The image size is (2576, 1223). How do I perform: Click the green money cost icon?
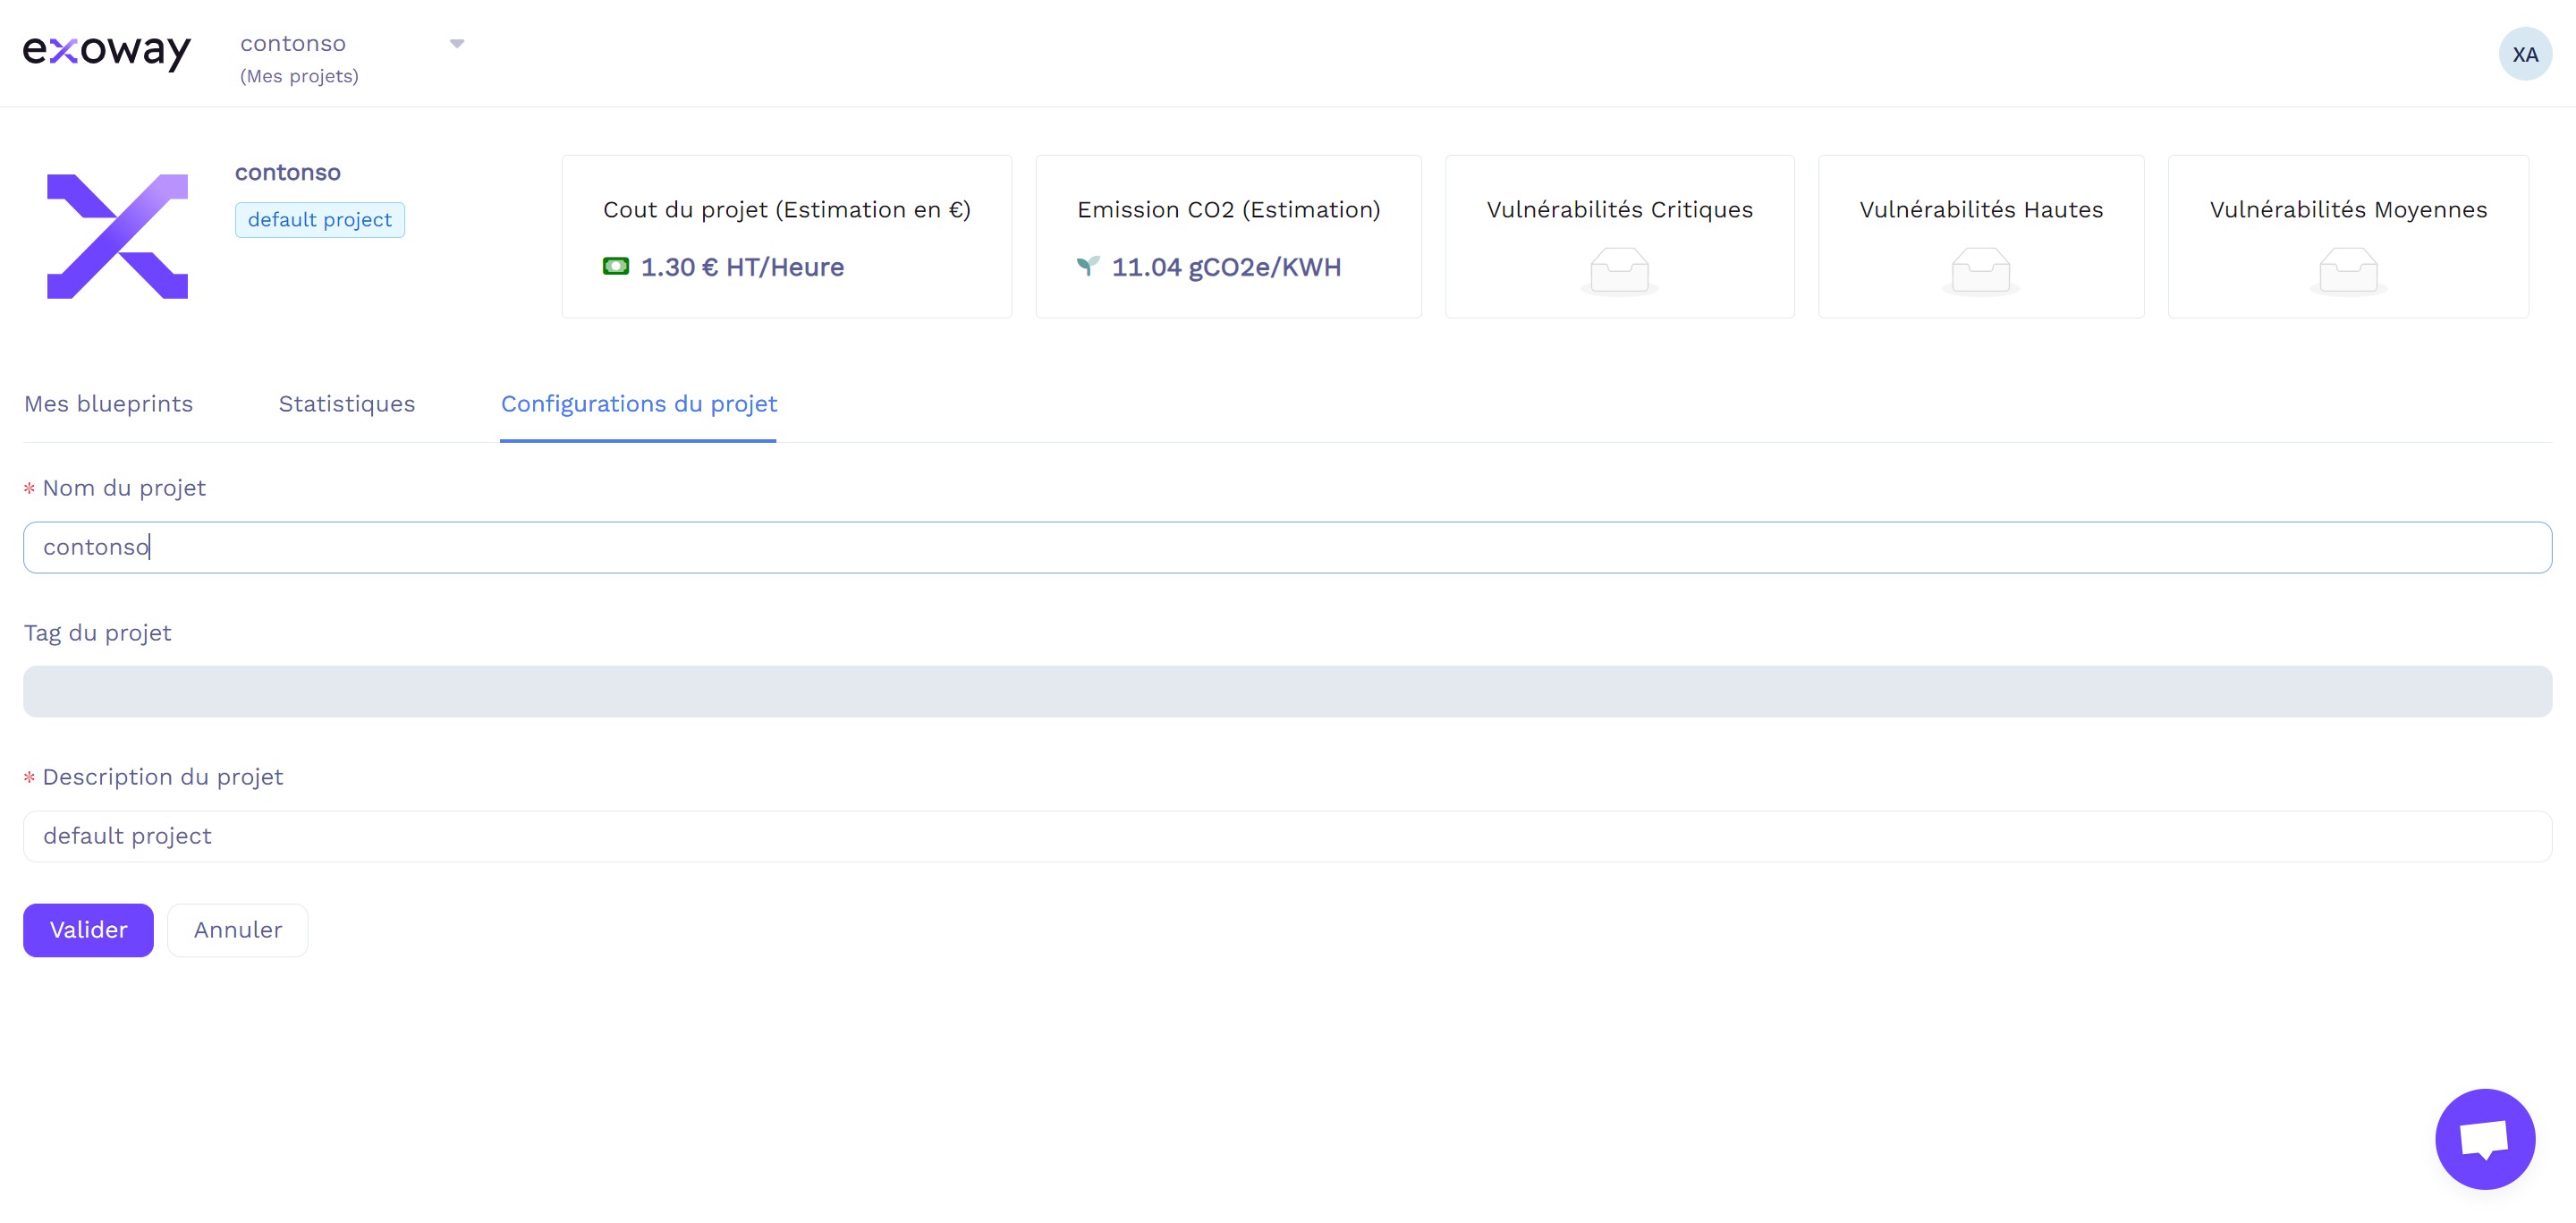point(616,266)
